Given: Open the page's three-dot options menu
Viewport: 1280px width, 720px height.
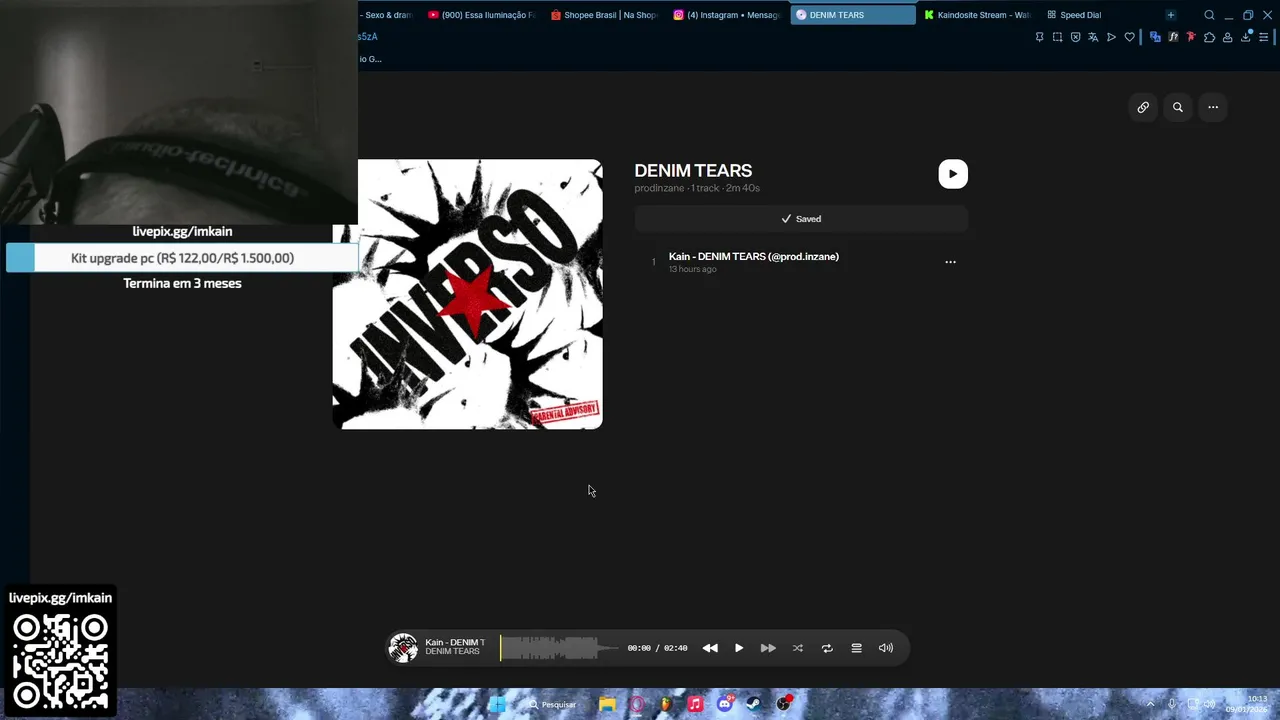Looking at the screenshot, I should tap(1213, 107).
